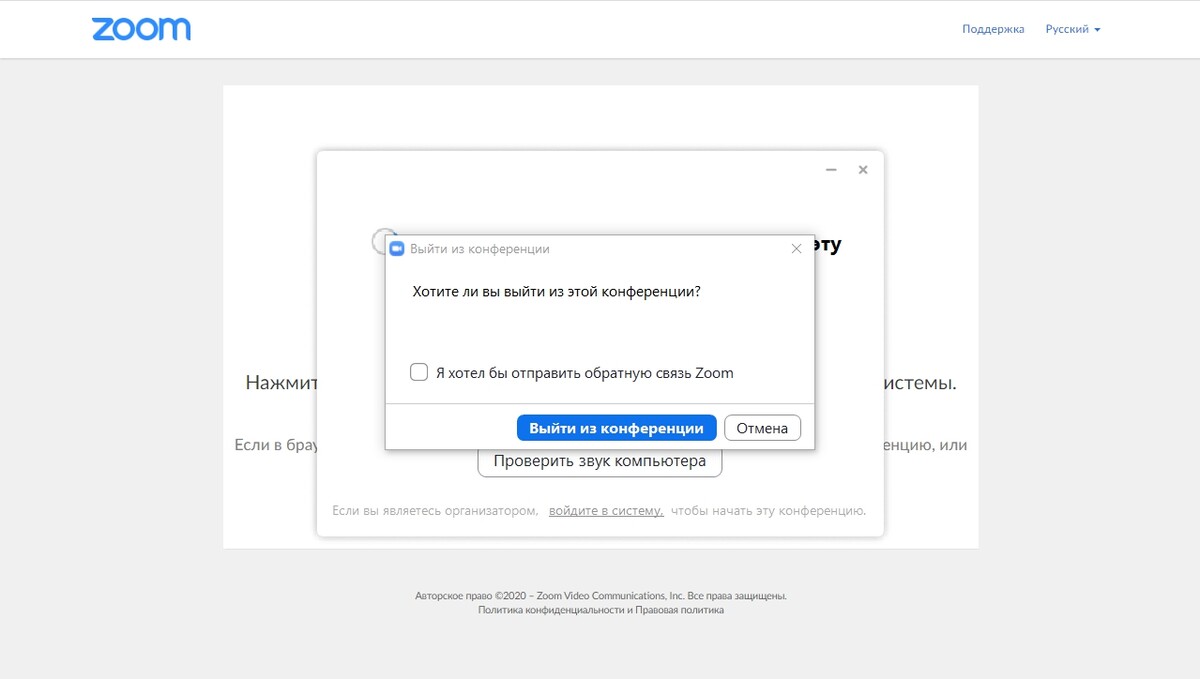This screenshot has width=1200, height=679.
Task: Open the Поддержка support link
Action: (x=993, y=29)
